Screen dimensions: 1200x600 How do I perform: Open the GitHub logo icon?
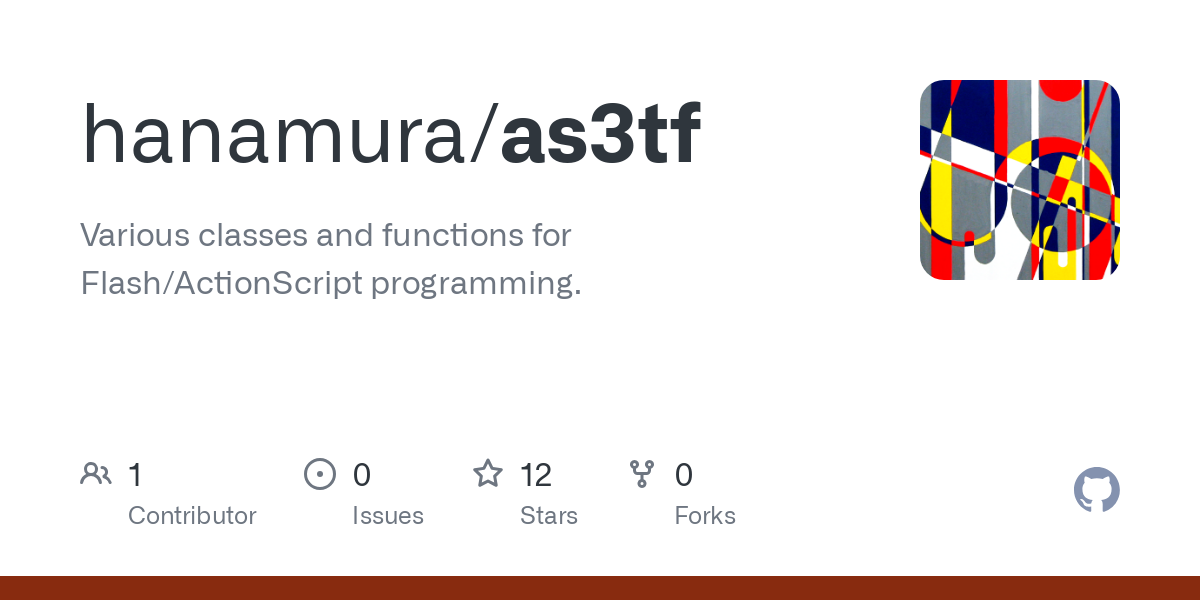point(1096,490)
